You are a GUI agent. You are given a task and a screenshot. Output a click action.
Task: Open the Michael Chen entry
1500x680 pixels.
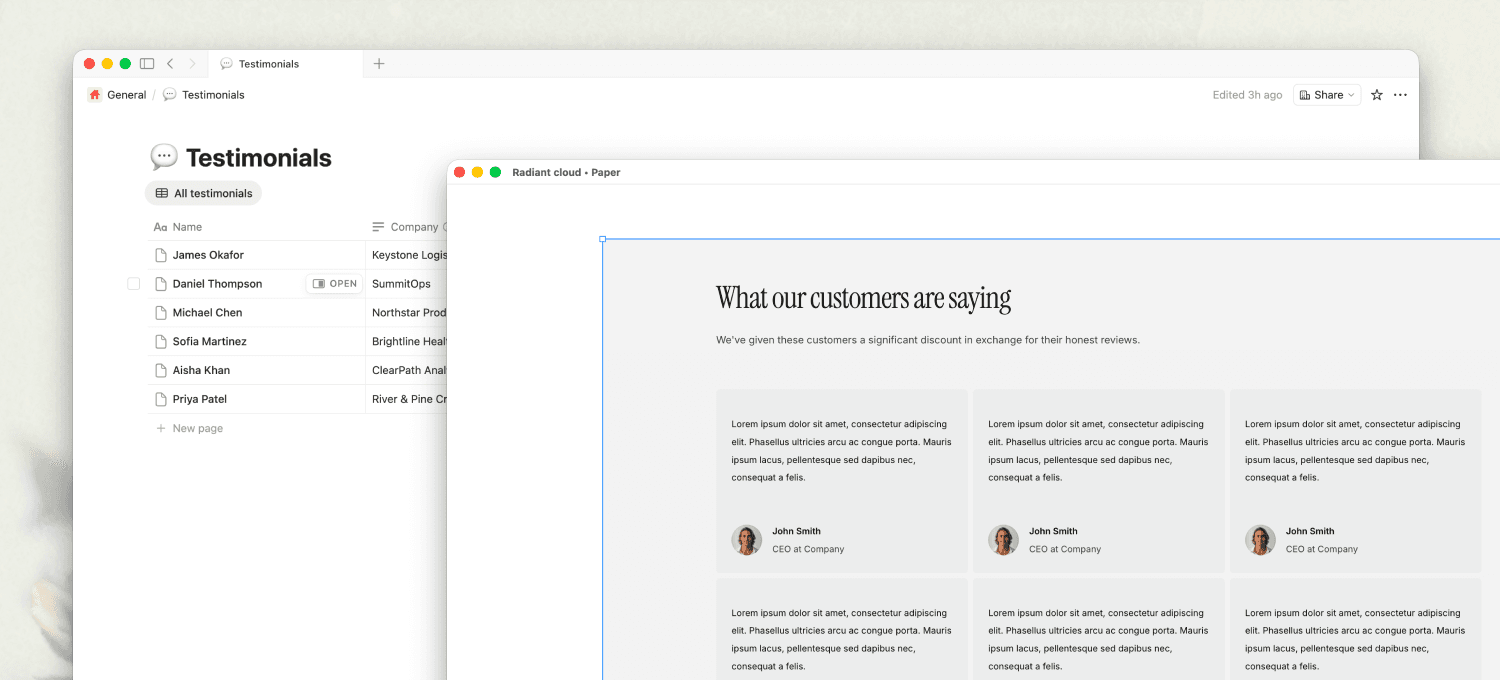tap(207, 313)
